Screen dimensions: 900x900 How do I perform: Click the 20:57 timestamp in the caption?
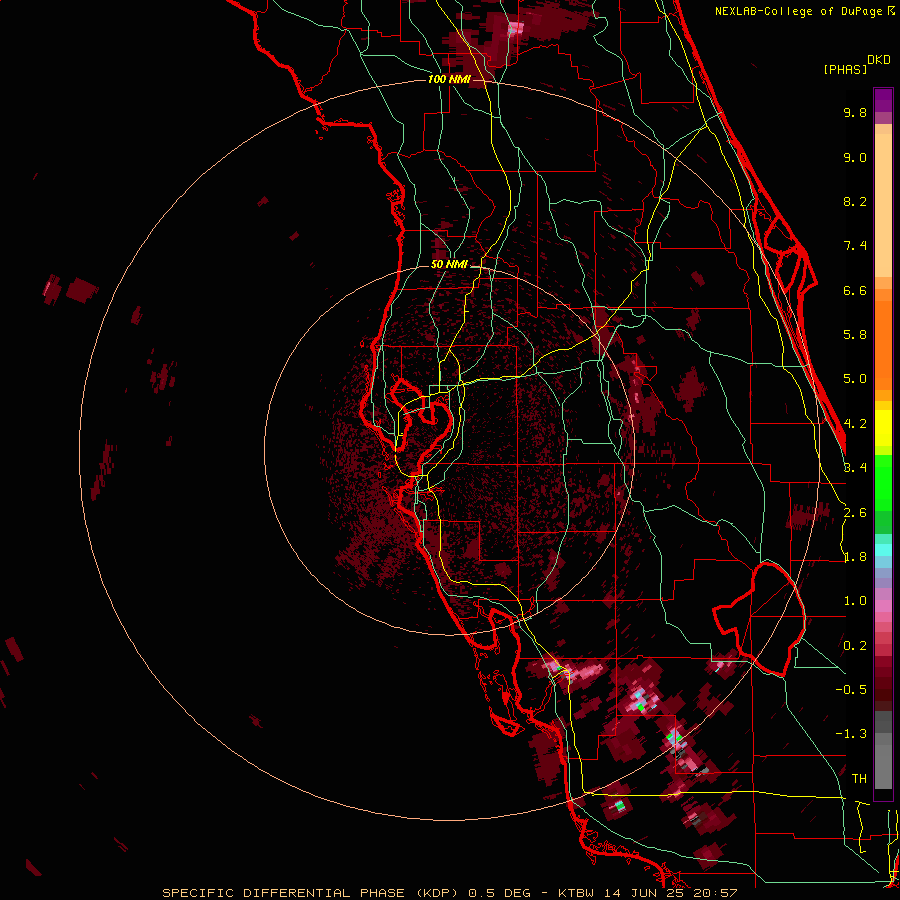click(714, 893)
